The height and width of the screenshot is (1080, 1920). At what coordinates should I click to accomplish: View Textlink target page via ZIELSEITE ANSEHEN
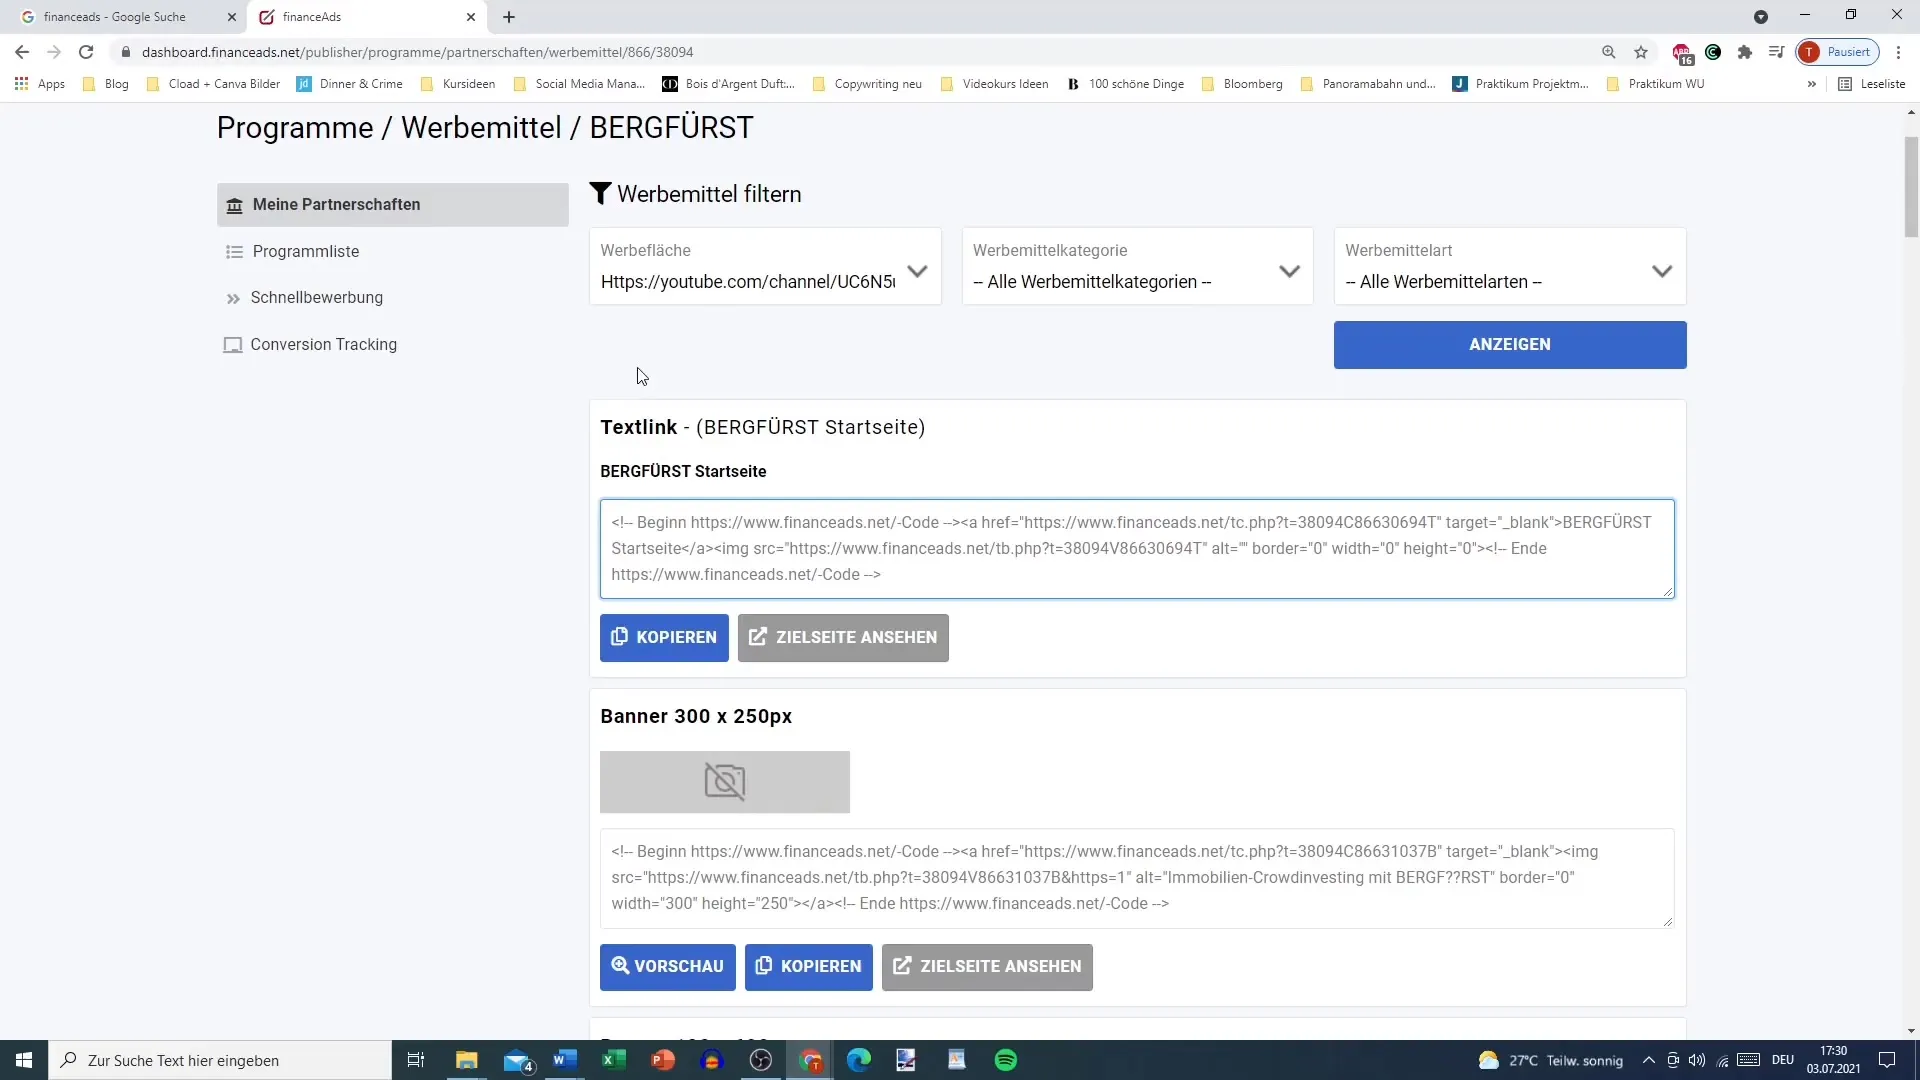(x=843, y=637)
